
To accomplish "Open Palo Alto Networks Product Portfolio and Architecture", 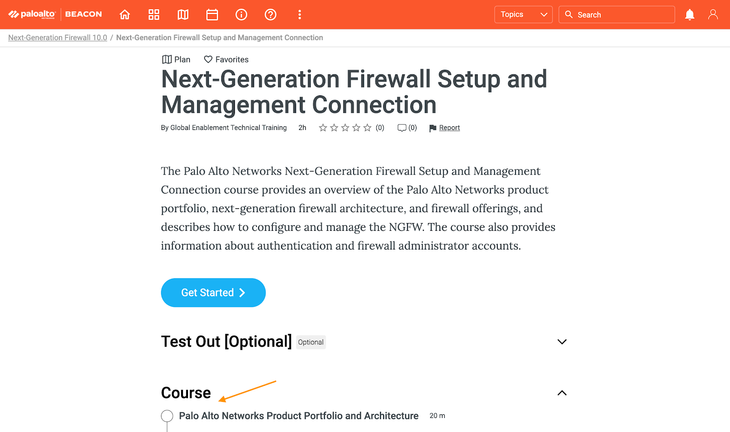I will pos(298,416).
